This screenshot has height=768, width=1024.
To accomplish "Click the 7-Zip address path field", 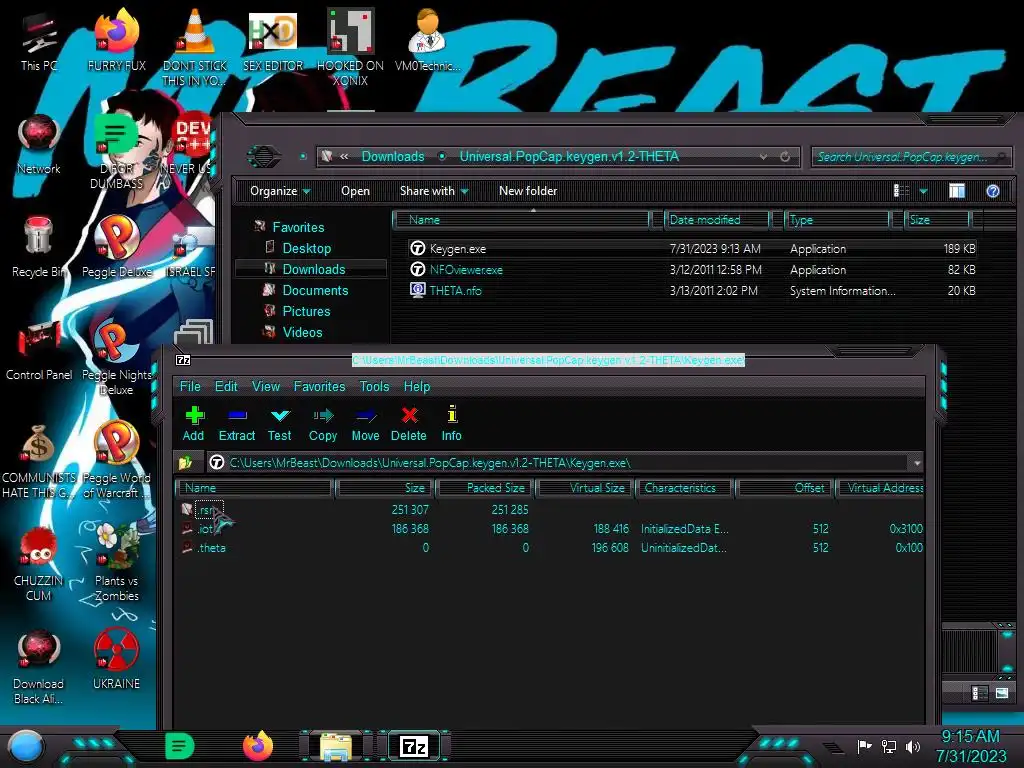I will pyautogui.click(x=559, y=462).
